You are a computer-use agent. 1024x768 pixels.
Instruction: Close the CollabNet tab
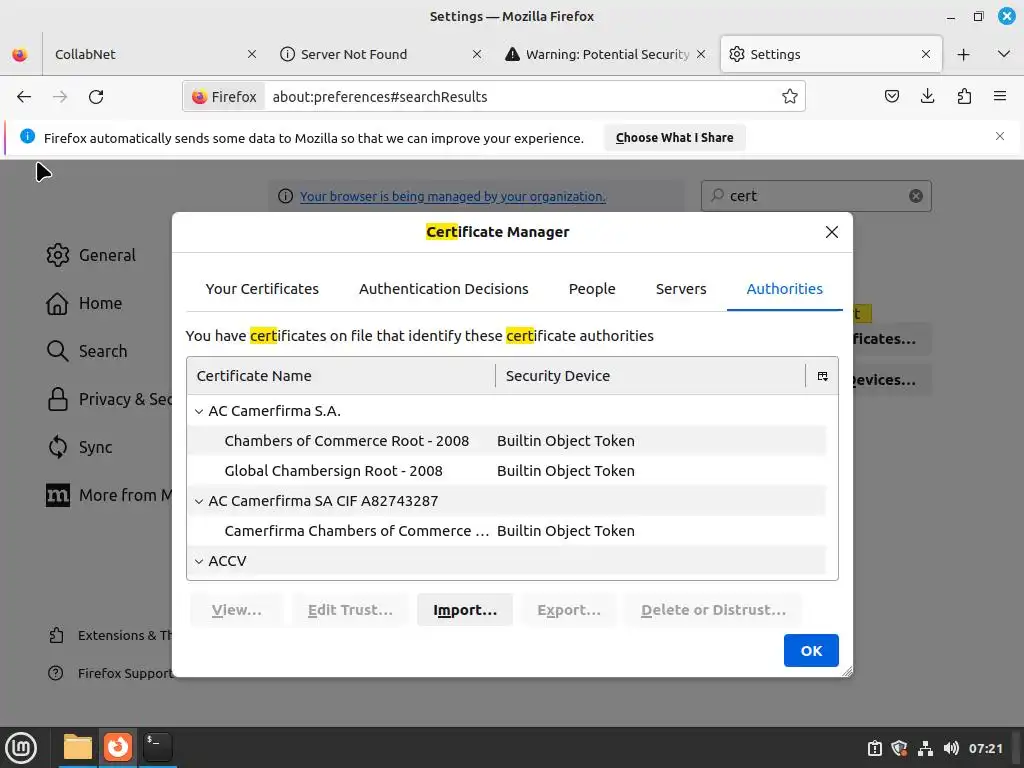(251, 54)
